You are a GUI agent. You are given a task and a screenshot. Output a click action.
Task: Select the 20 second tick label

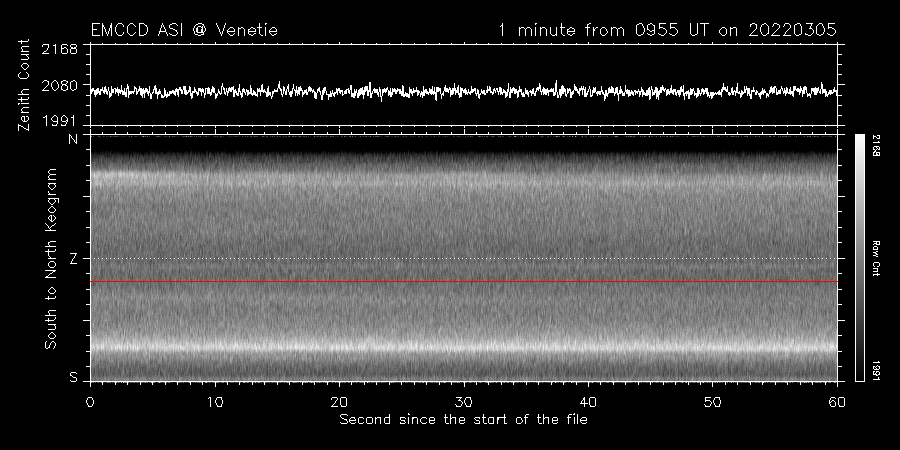(x=339, y=401)
